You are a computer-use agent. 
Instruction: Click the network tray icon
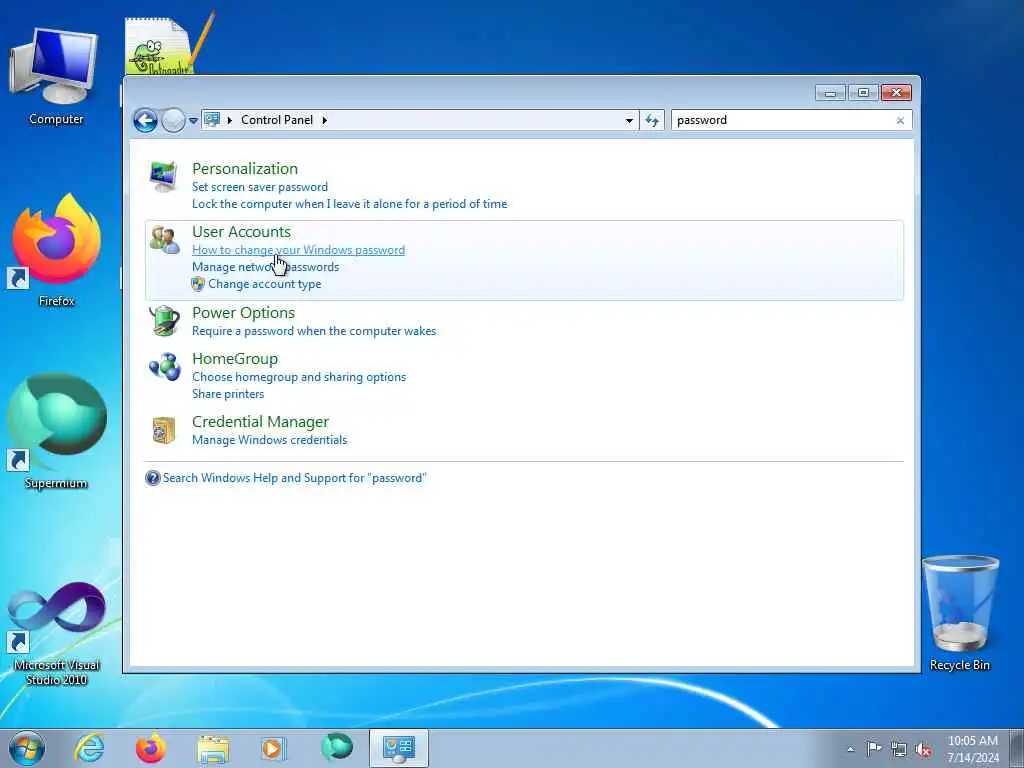click(x=899, y=749)
